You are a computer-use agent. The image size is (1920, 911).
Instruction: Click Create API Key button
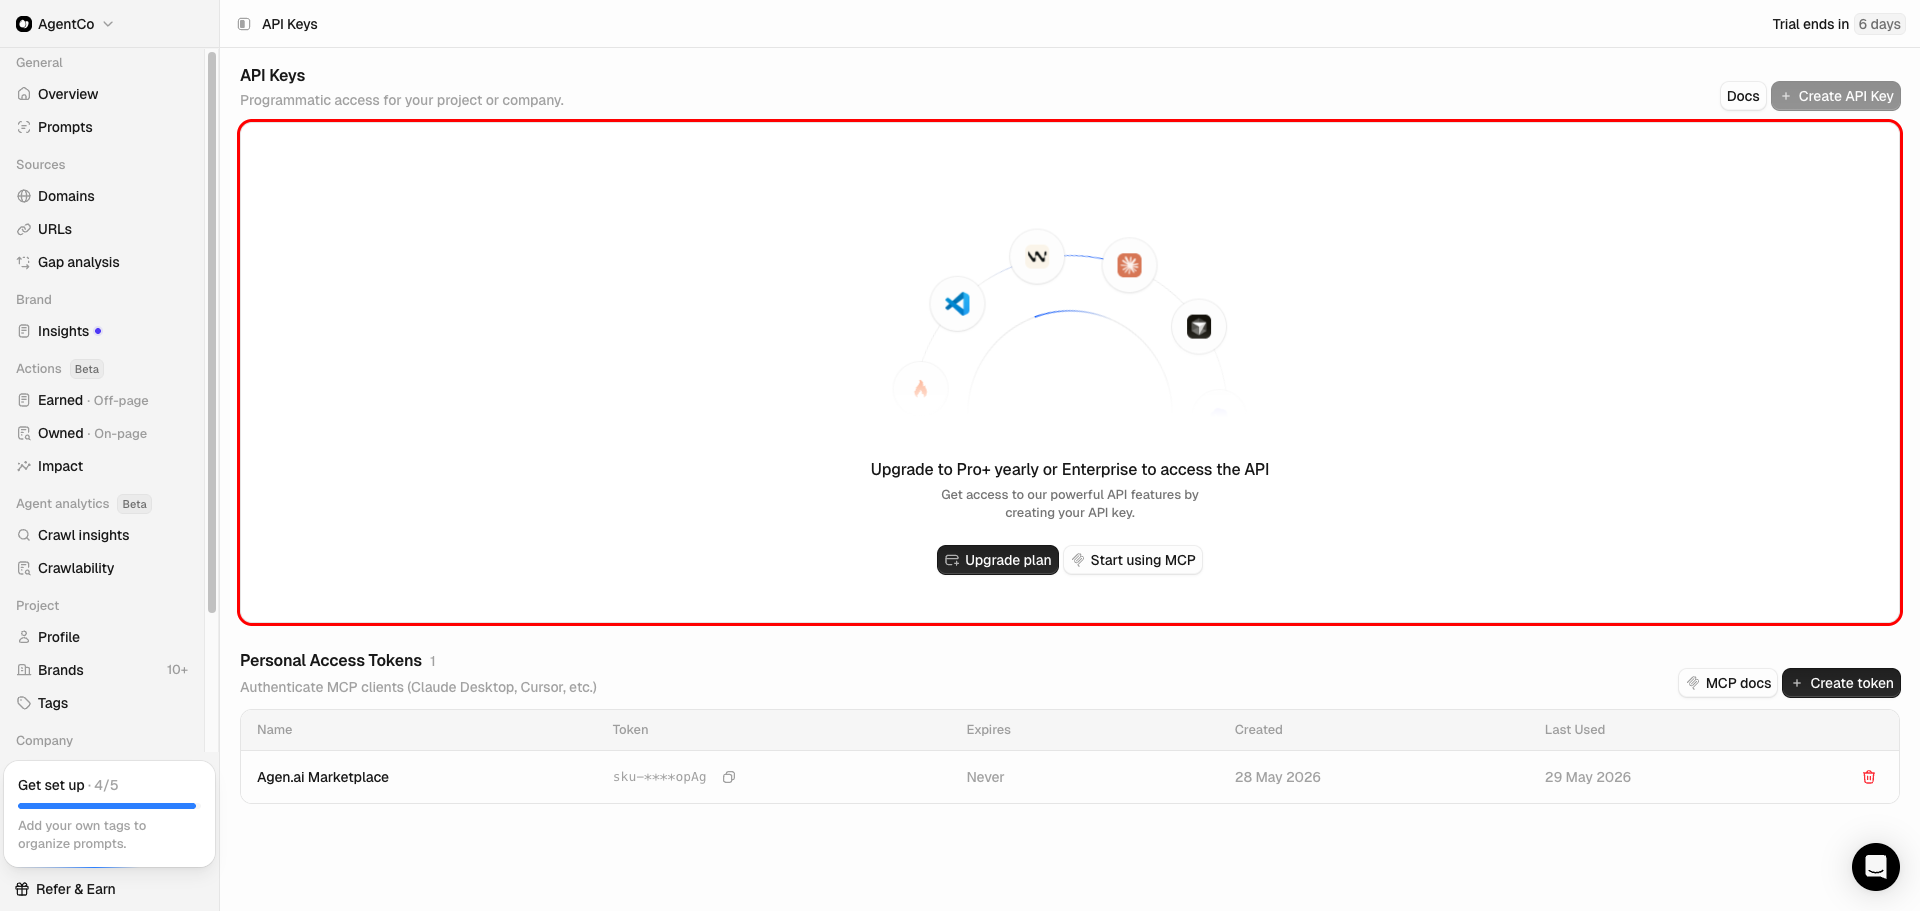point(1836,96)
